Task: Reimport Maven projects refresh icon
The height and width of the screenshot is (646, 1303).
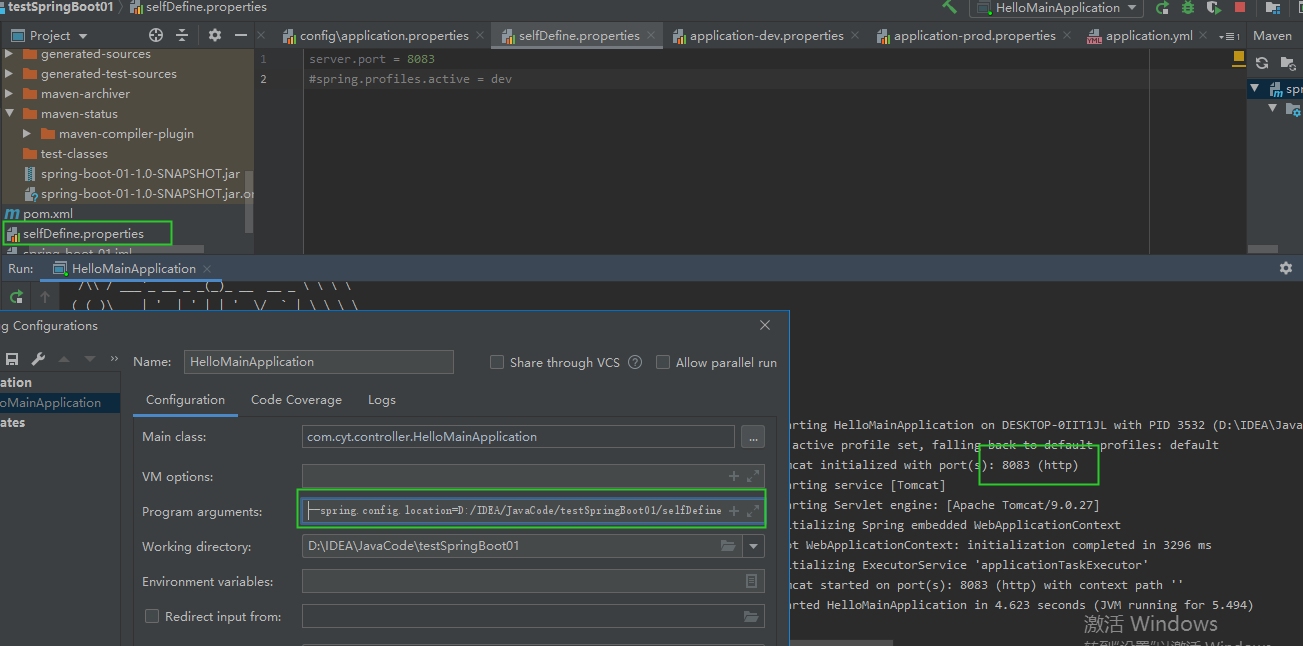Action: click(x=1262, y=62)
